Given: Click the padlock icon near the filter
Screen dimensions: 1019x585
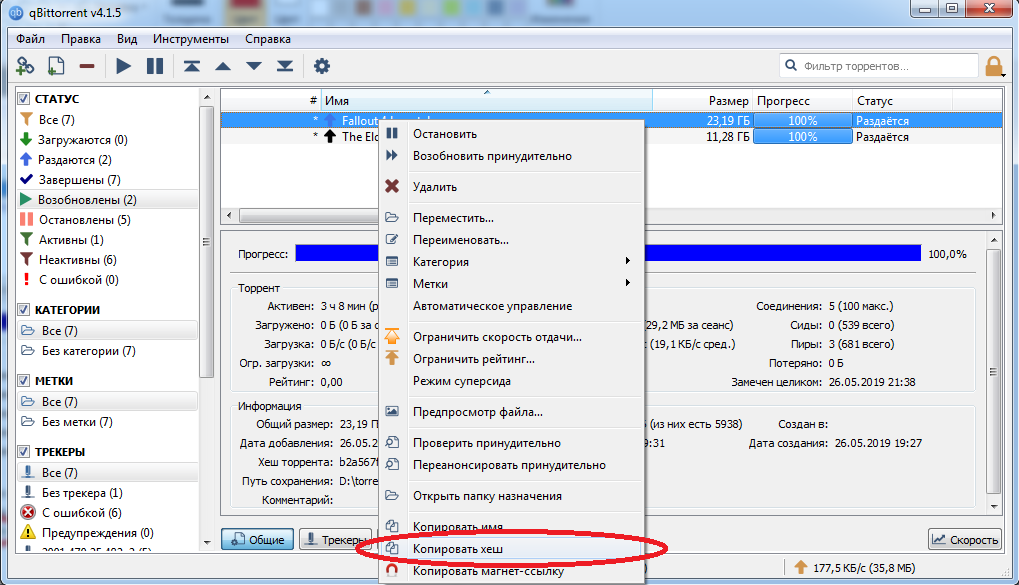Looking at the screenshot, I should coord(994,67).
